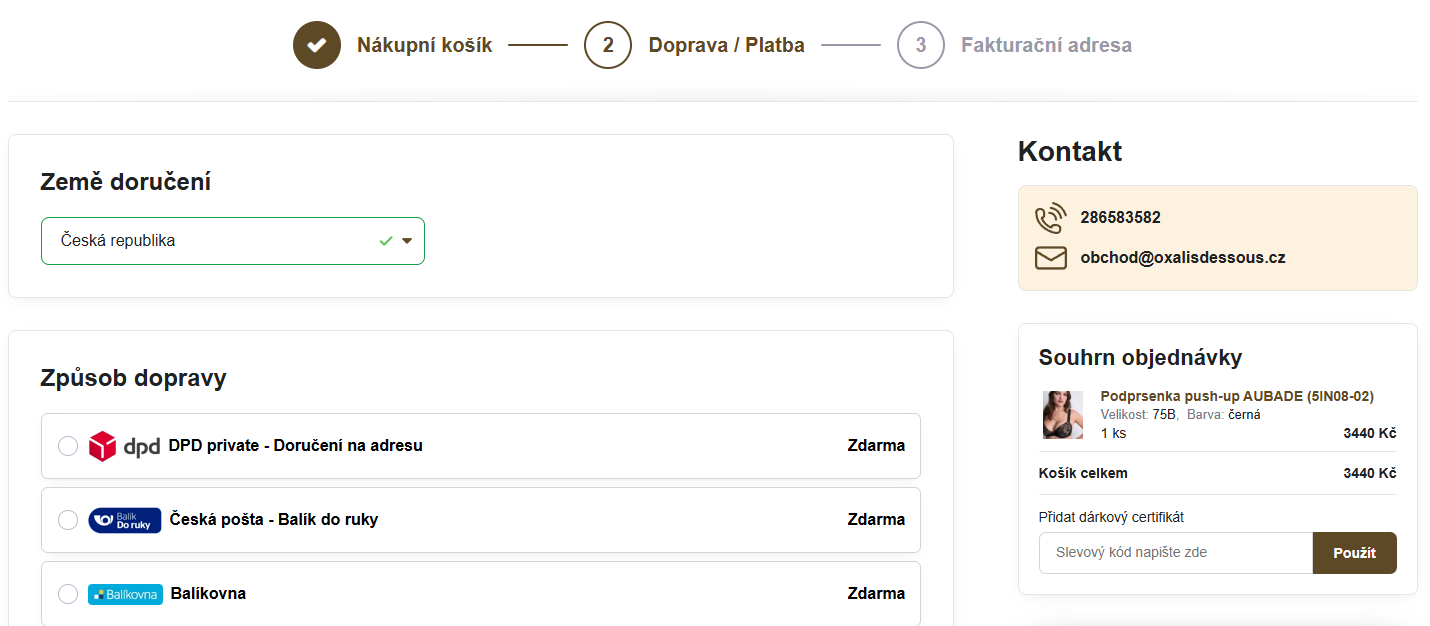Click the checkmark icon for Nákupní košík step

point(317,45)
